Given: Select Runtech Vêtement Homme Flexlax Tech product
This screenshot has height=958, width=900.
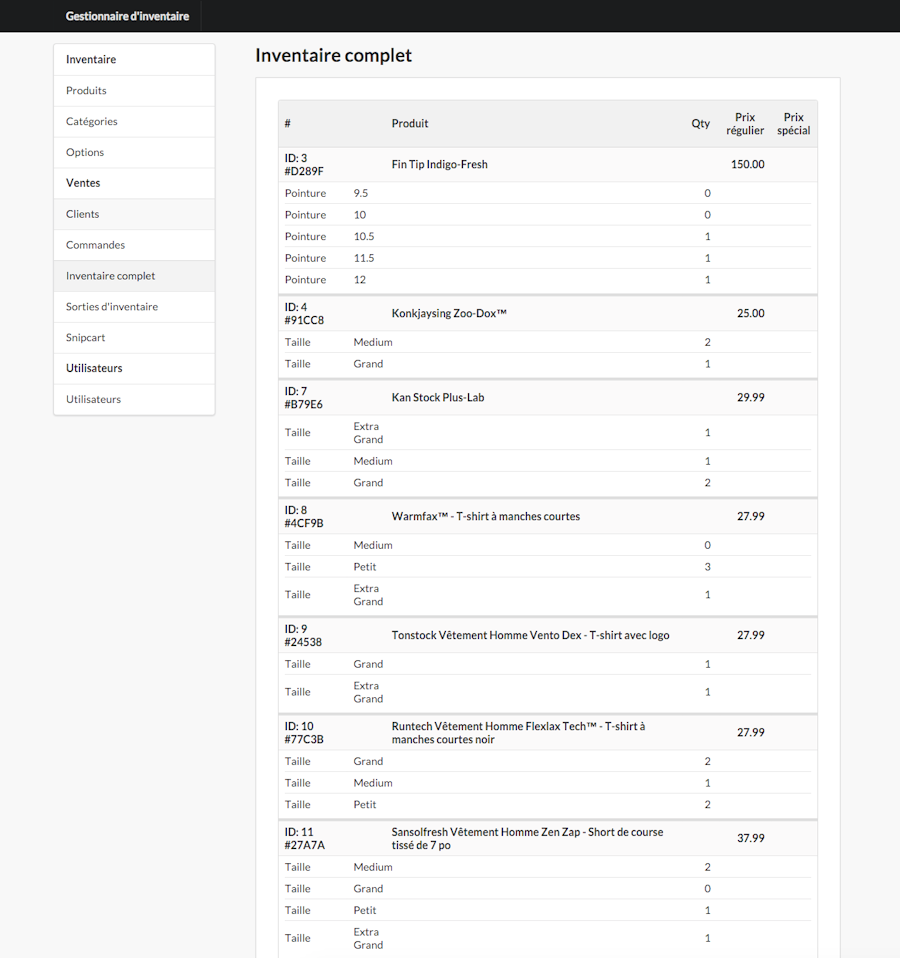Looking at the screenshot, I should tap(518, 733).
